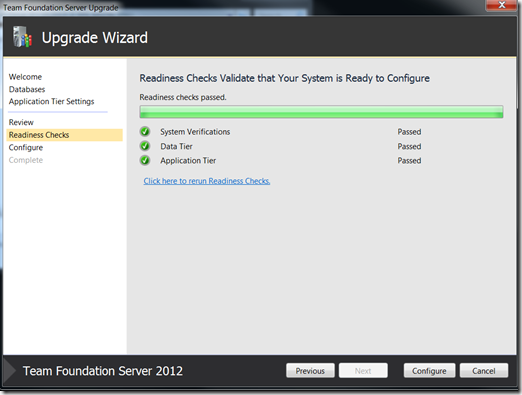Click the disabled Next button
This screenshot has height=395, width=522.
[x=363, y=371]
